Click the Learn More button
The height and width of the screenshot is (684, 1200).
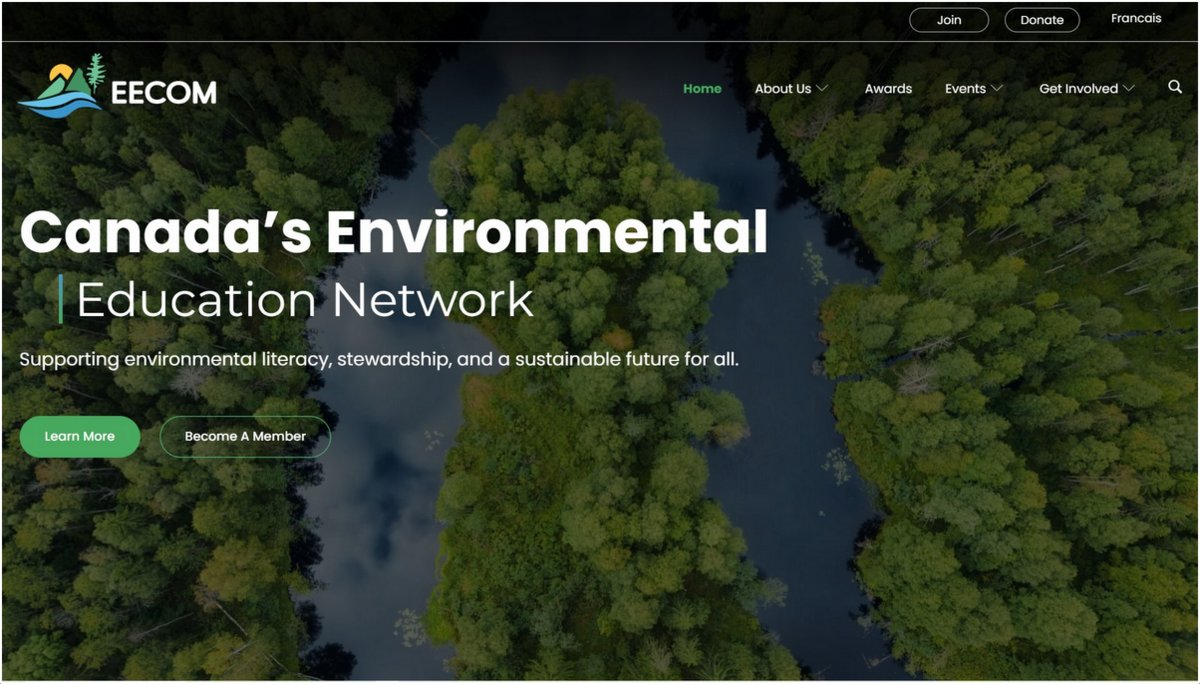pyautogui.click(x=80, y=436)
